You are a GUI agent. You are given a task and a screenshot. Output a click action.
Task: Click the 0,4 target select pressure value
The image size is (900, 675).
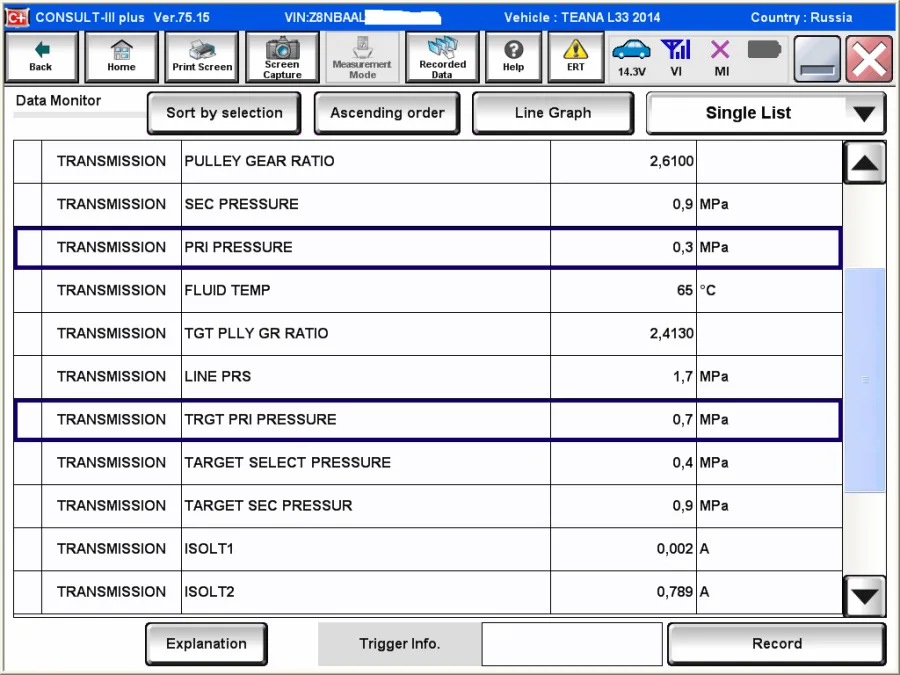pyautogui.click(x=683, y=463)
